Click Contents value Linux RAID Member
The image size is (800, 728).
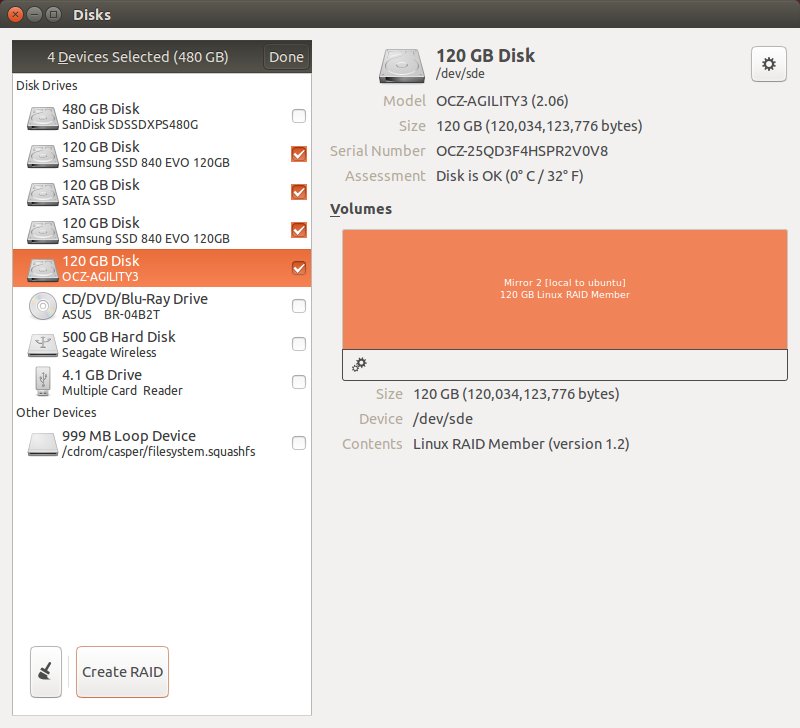tap(521, 444)
